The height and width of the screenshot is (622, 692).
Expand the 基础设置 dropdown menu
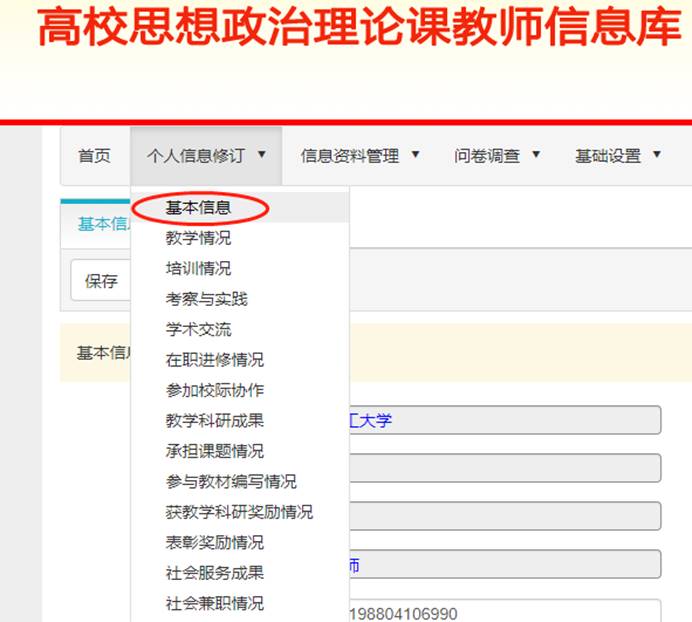point(618,156)
